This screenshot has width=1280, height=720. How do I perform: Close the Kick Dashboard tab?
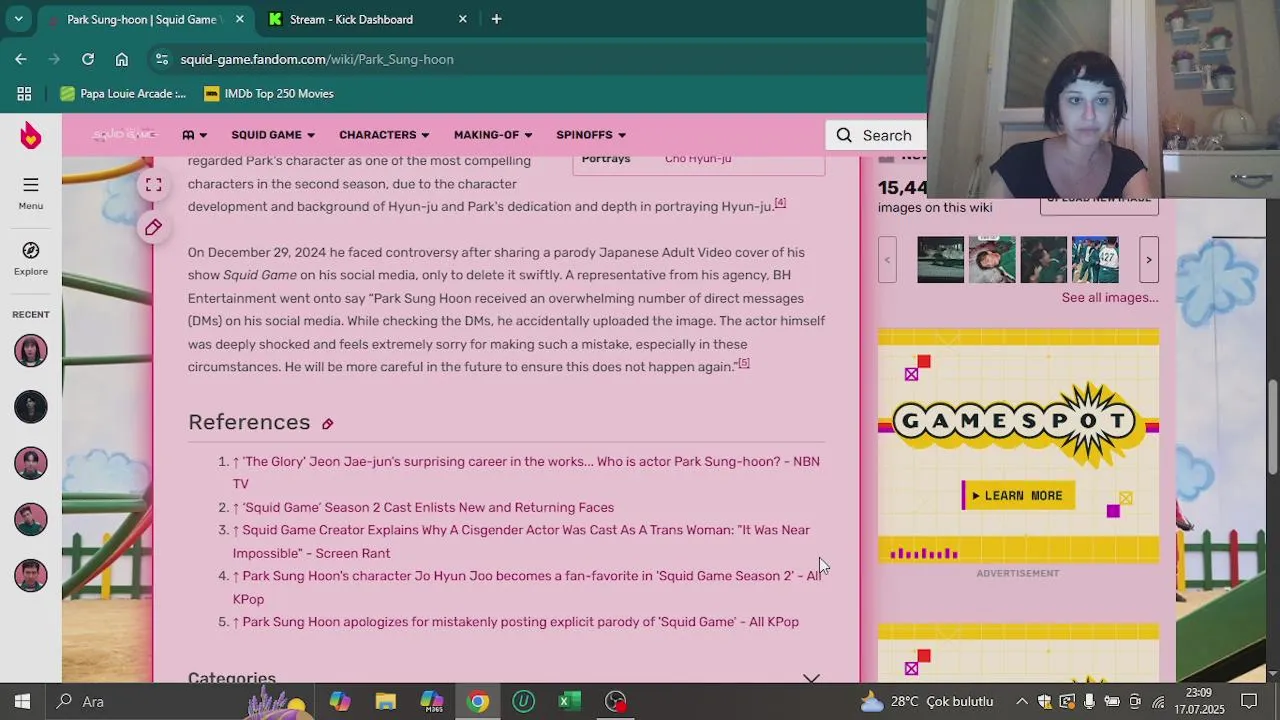[462, 19]
